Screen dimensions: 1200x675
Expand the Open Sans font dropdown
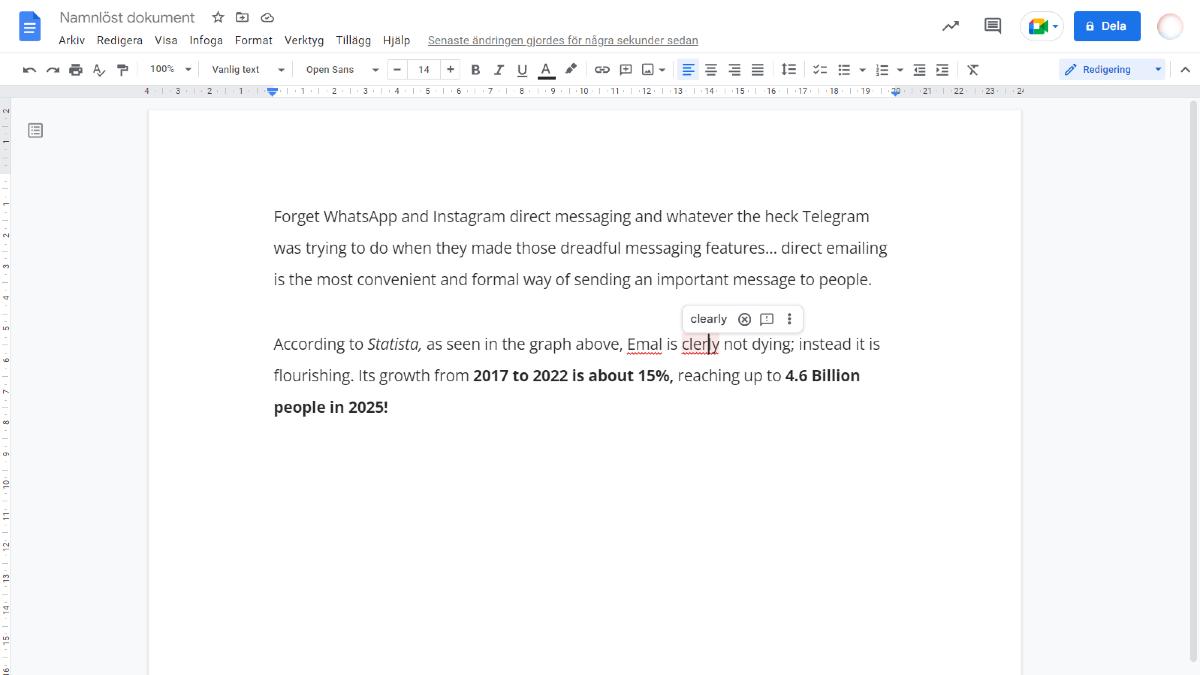pos(342,70)
